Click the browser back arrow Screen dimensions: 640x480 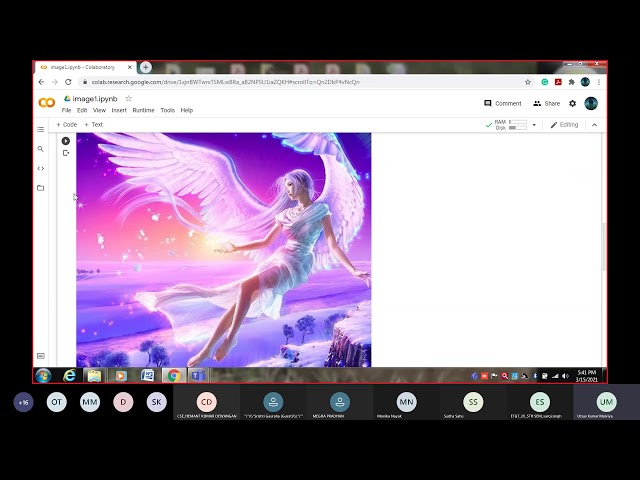pyautogui.click(x=41, y=82)
